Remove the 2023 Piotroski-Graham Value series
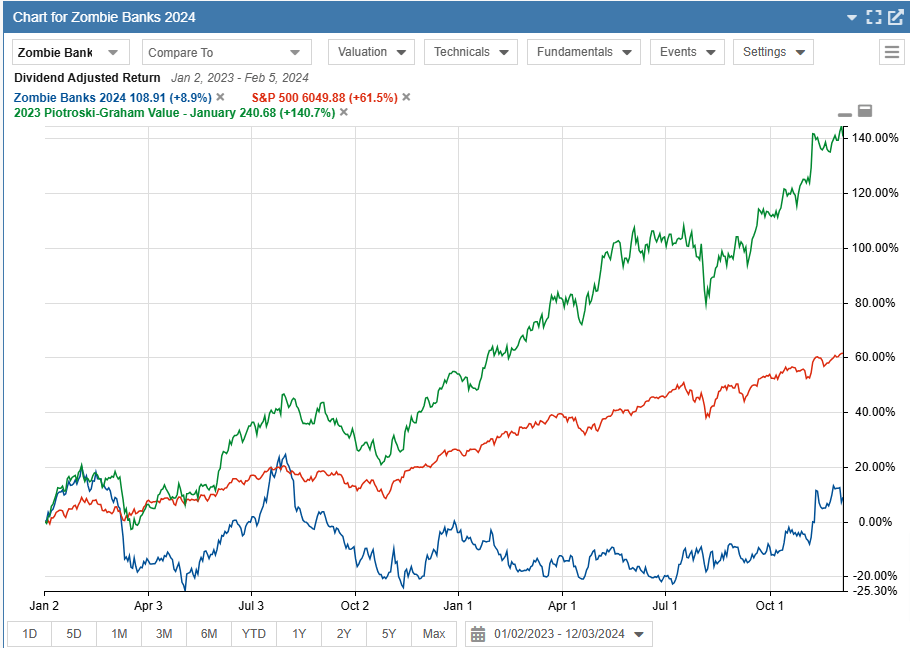The width and height of the screenshot is (910, 648). (344, 112)
